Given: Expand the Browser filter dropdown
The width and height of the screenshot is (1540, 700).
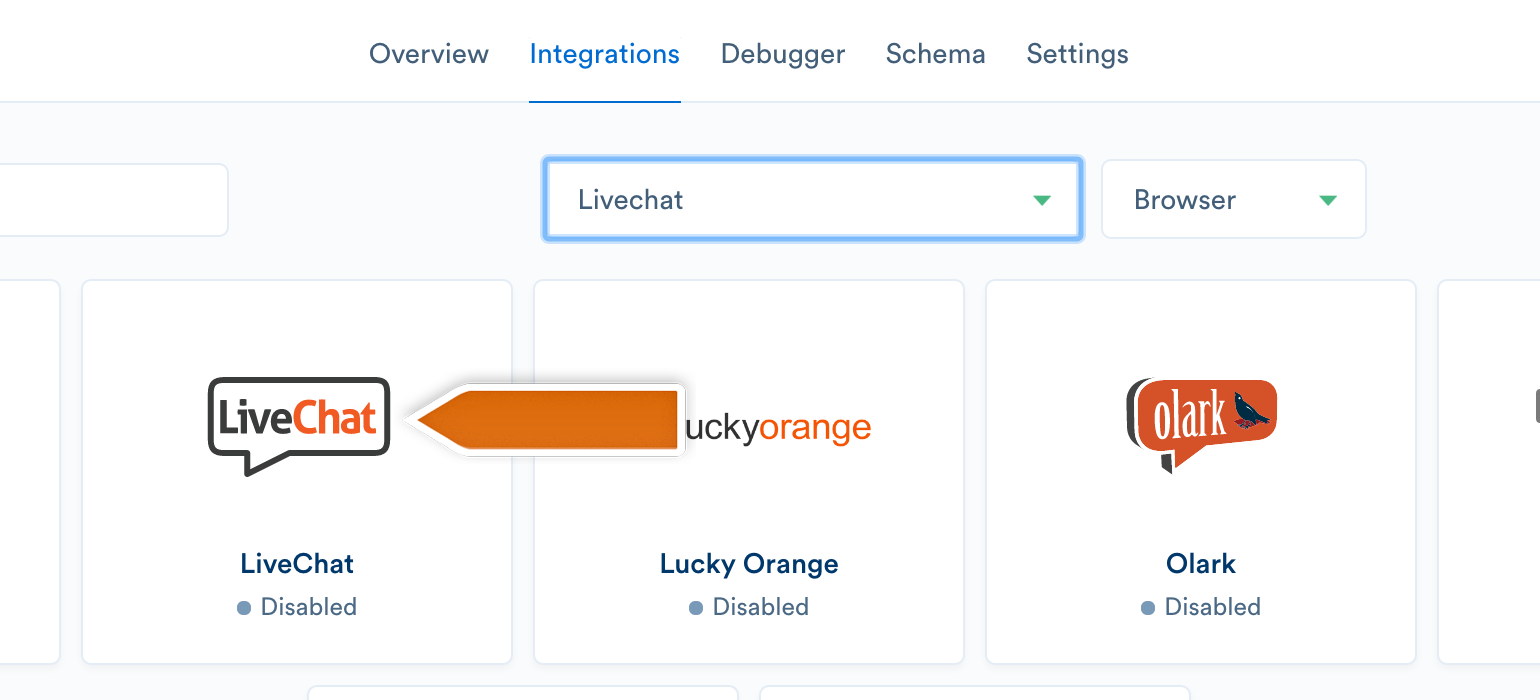Looking at the screenshot, I should (1233, 199).
